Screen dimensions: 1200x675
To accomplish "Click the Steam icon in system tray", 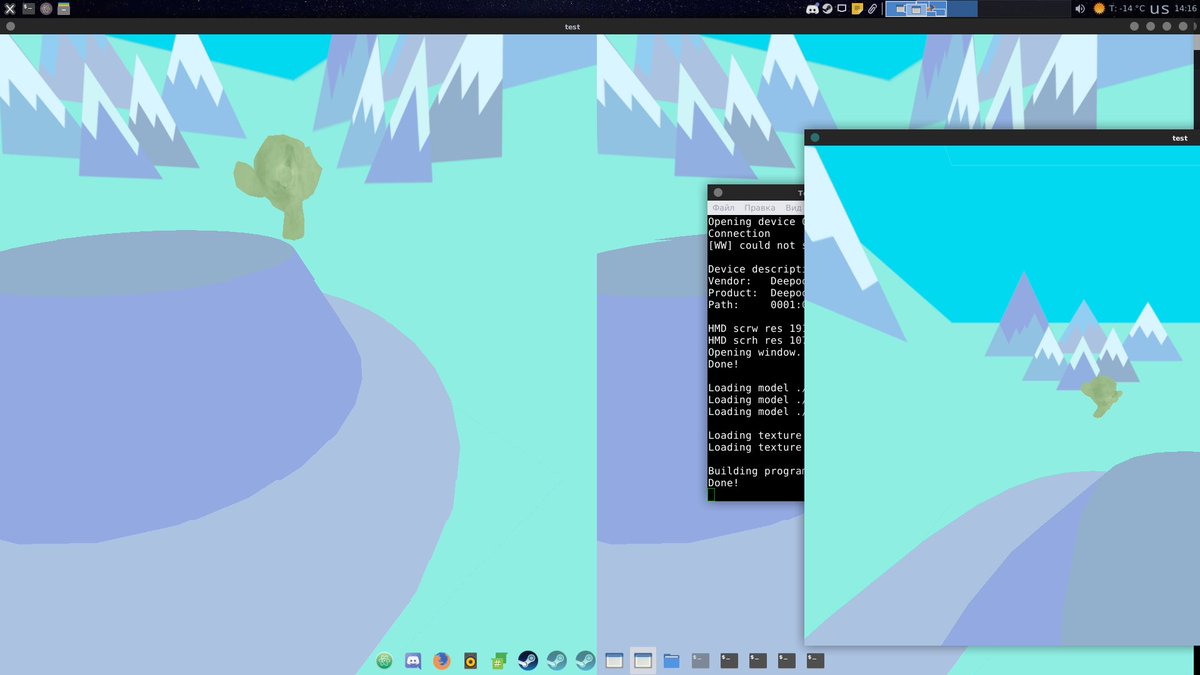I will 827,8.
